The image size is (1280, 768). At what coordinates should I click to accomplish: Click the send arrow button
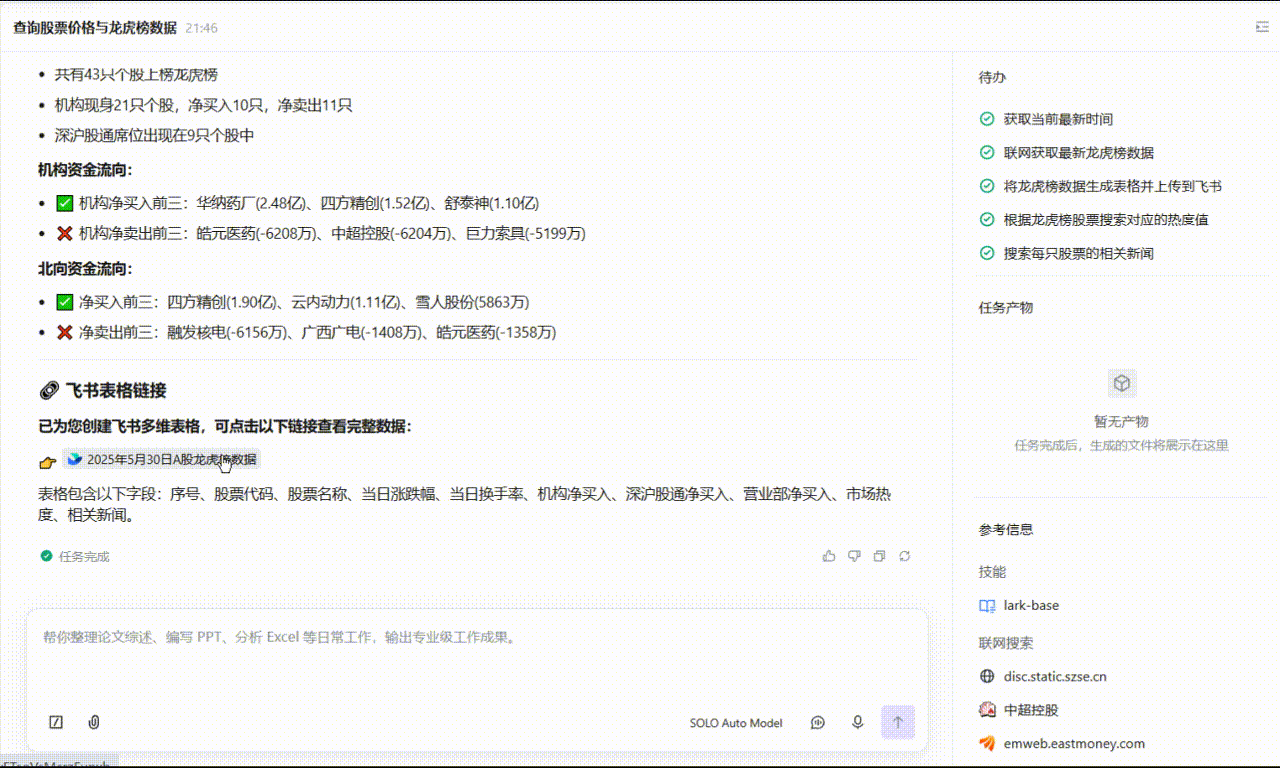pos(897,722)
